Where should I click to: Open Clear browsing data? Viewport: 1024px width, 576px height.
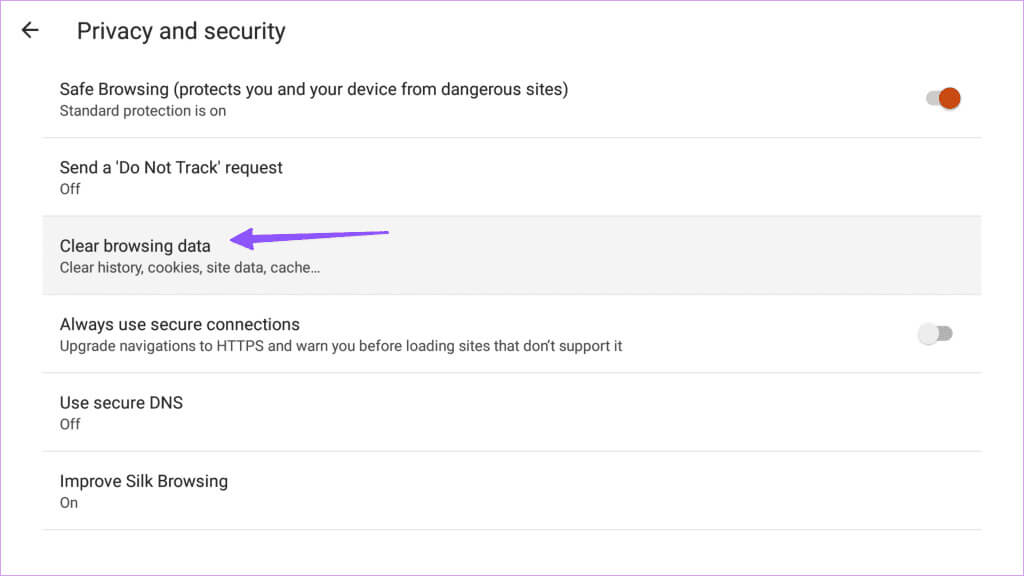coord(511,255)
